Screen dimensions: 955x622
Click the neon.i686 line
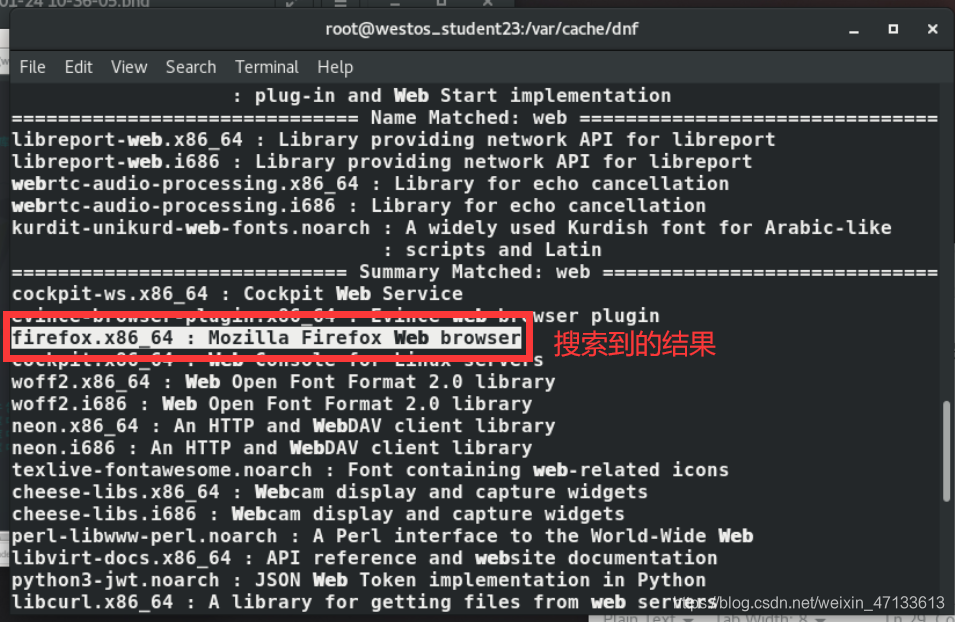coord(272,448)
